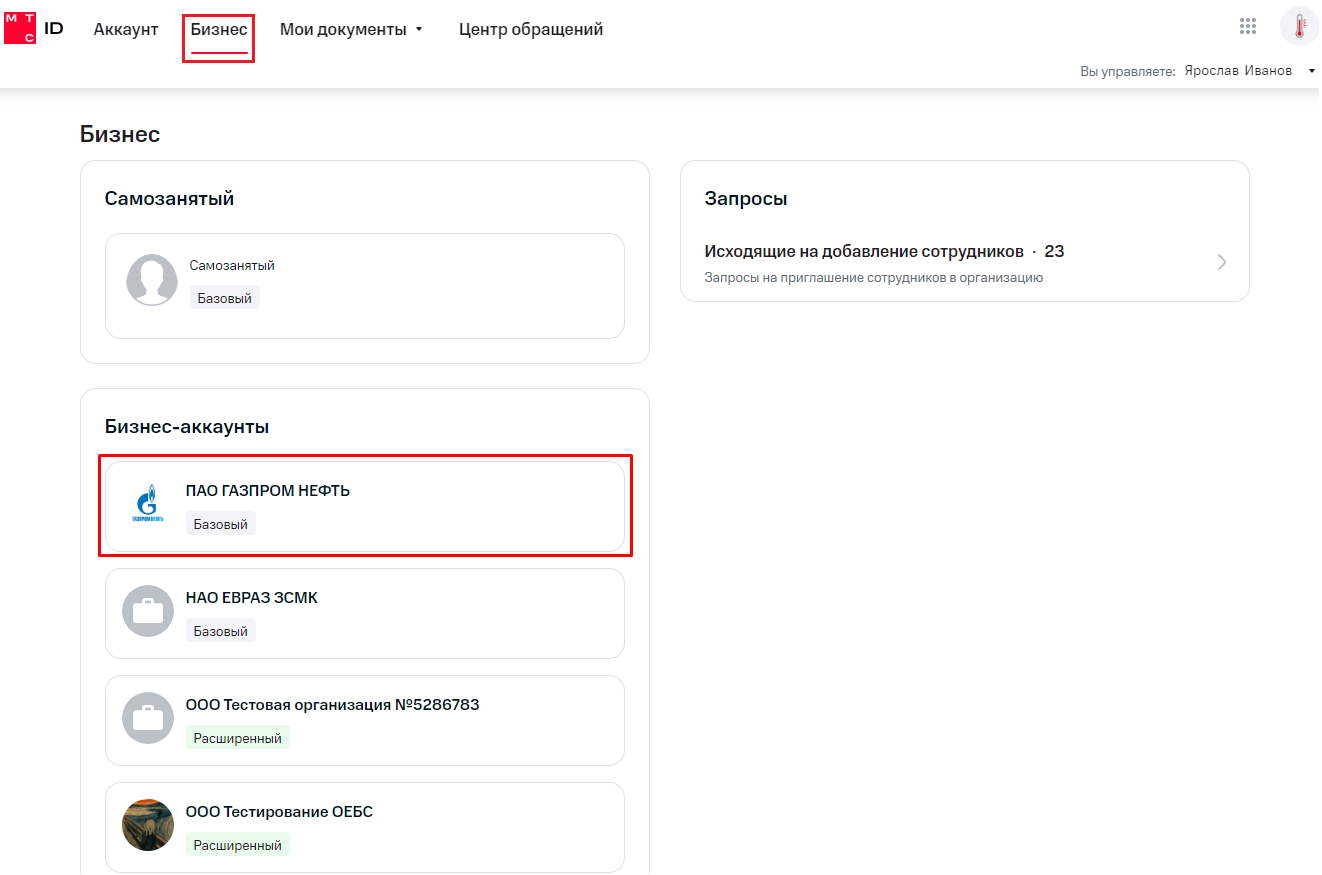Open ООО Тестовая организация №5286783
Screen dimensions: 1322x875
coord(365,720)
